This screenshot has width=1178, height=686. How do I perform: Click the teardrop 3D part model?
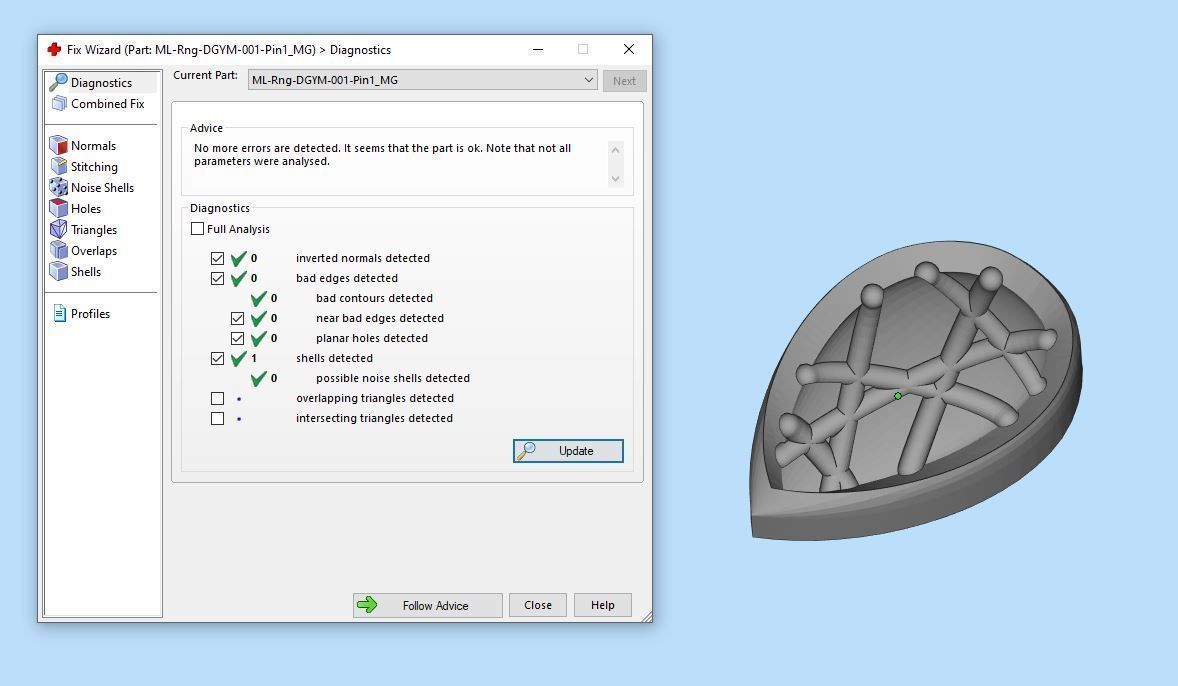pos(916,390)
